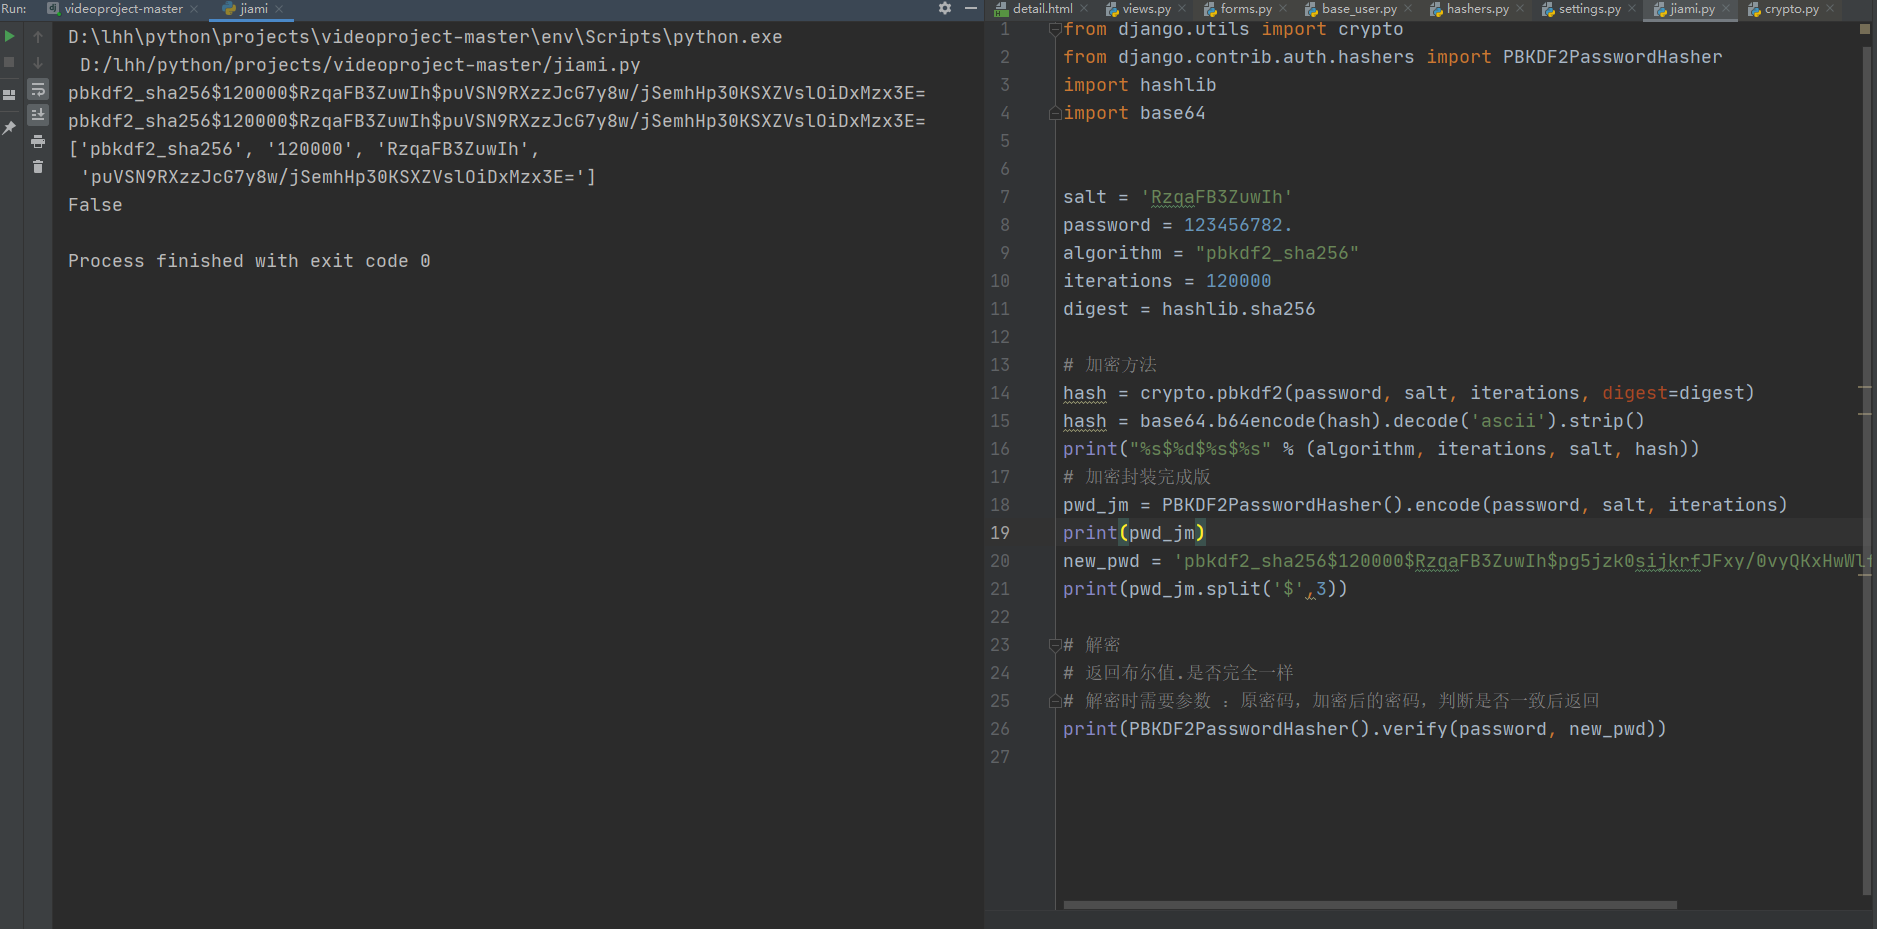Screen dimensions: 1877x929
Task: Collapse the fold marker near line 25
Action: click(1055, 700)
